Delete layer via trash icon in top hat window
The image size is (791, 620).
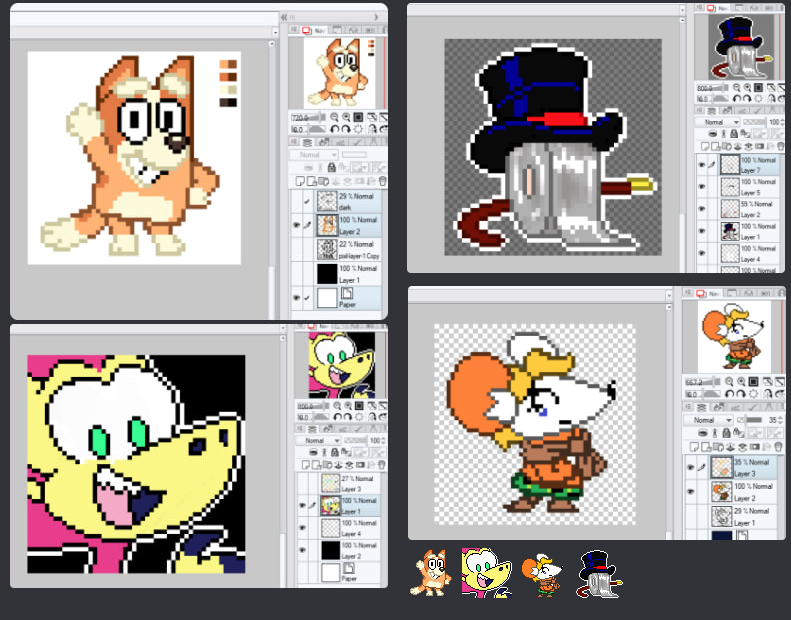click(780, 146)
